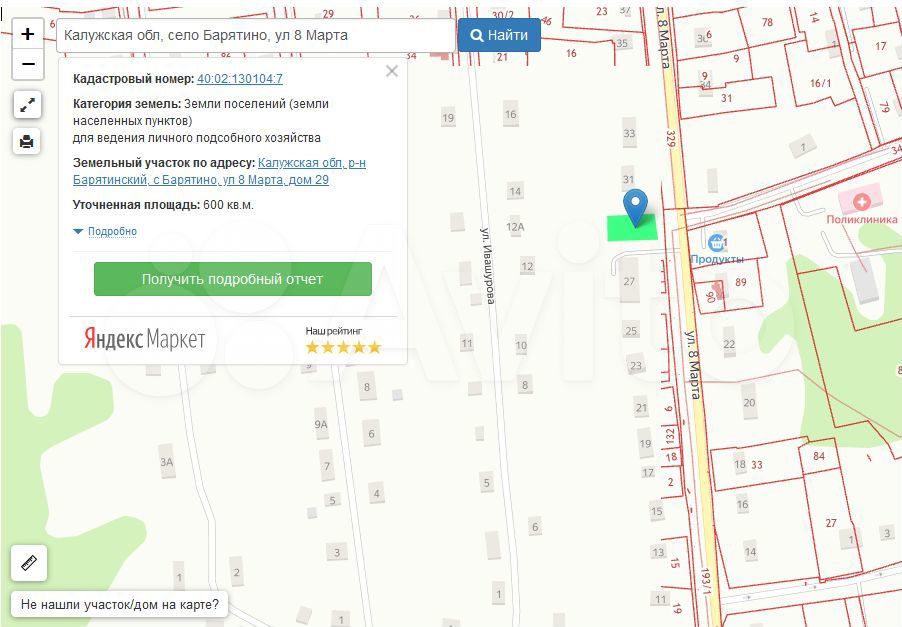
Task: Zoom in the map with plus button
Action: point(27,34)
